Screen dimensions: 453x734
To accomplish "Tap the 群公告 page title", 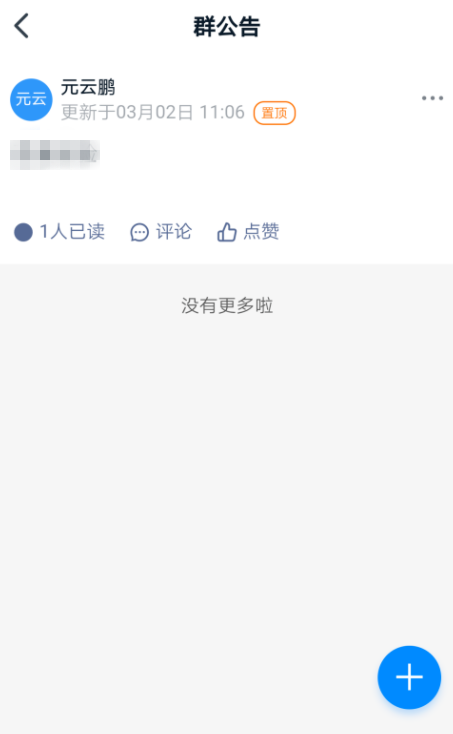I will [x=226, y=27].
